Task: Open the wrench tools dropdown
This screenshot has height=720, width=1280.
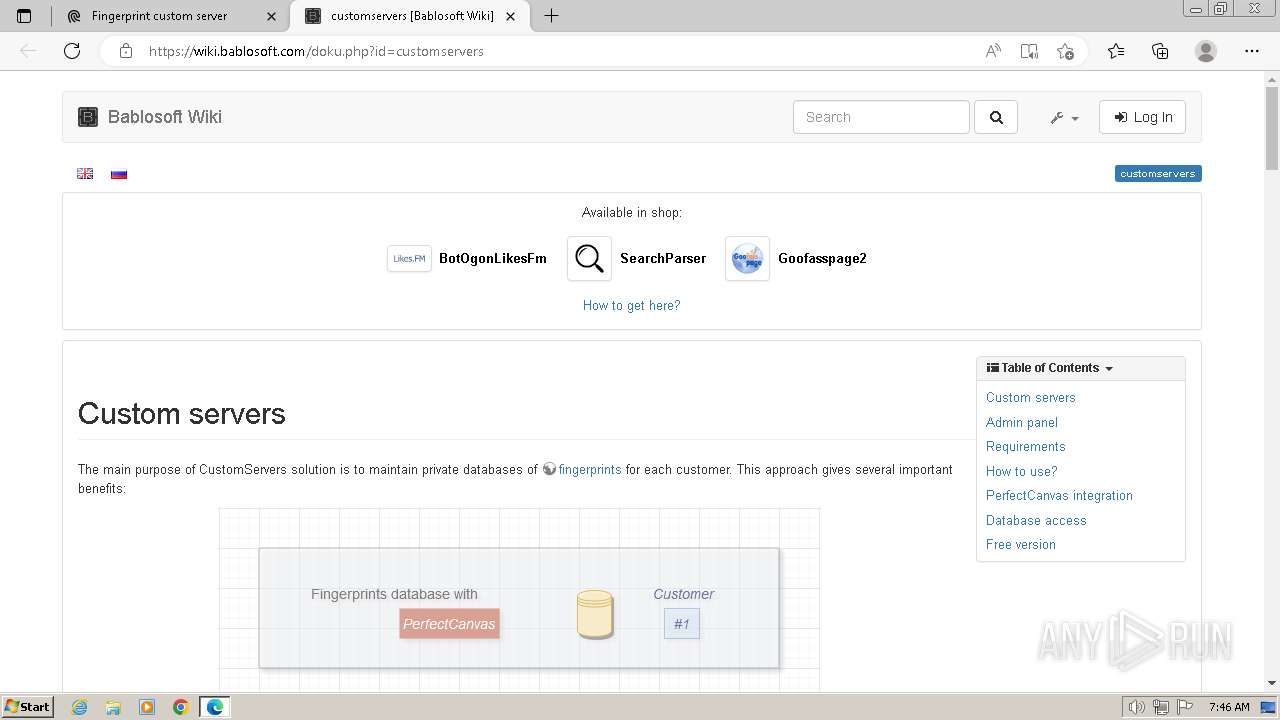Action: (x=1064, y=117)
